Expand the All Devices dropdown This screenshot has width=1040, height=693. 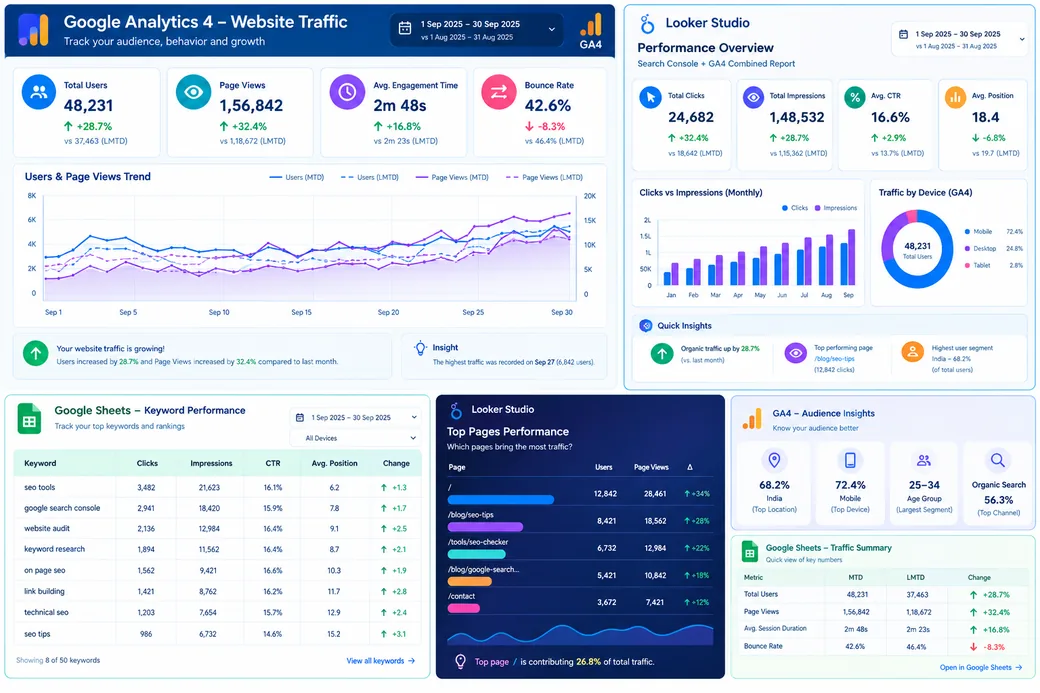[356, 438]
